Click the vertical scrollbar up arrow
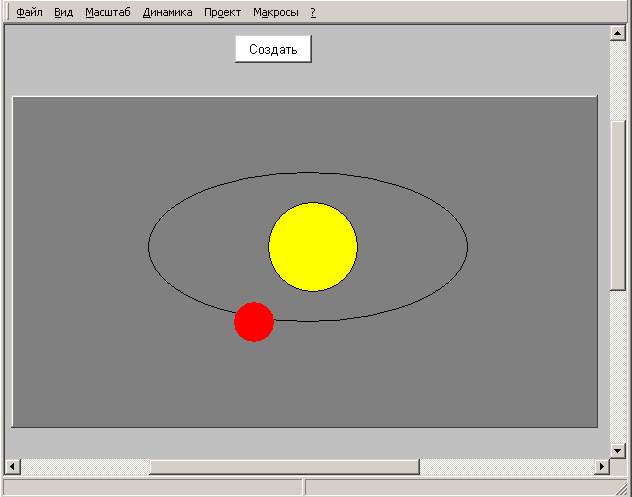 [x=617, y=33]
